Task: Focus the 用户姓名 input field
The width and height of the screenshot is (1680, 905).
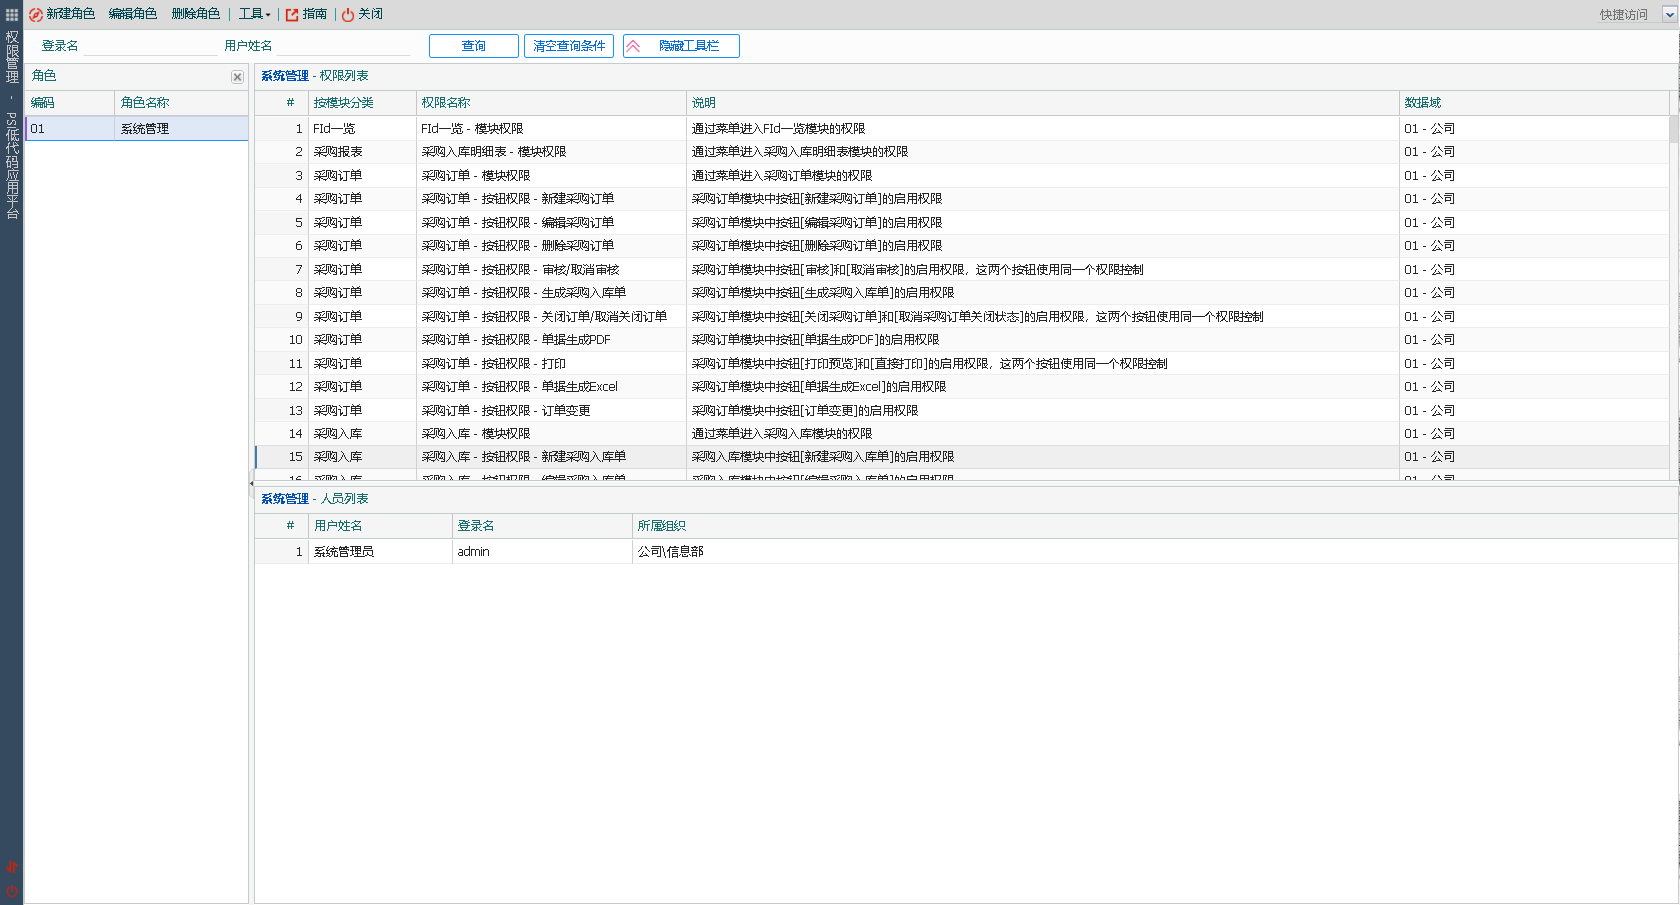Action: [x=342, y=46]
